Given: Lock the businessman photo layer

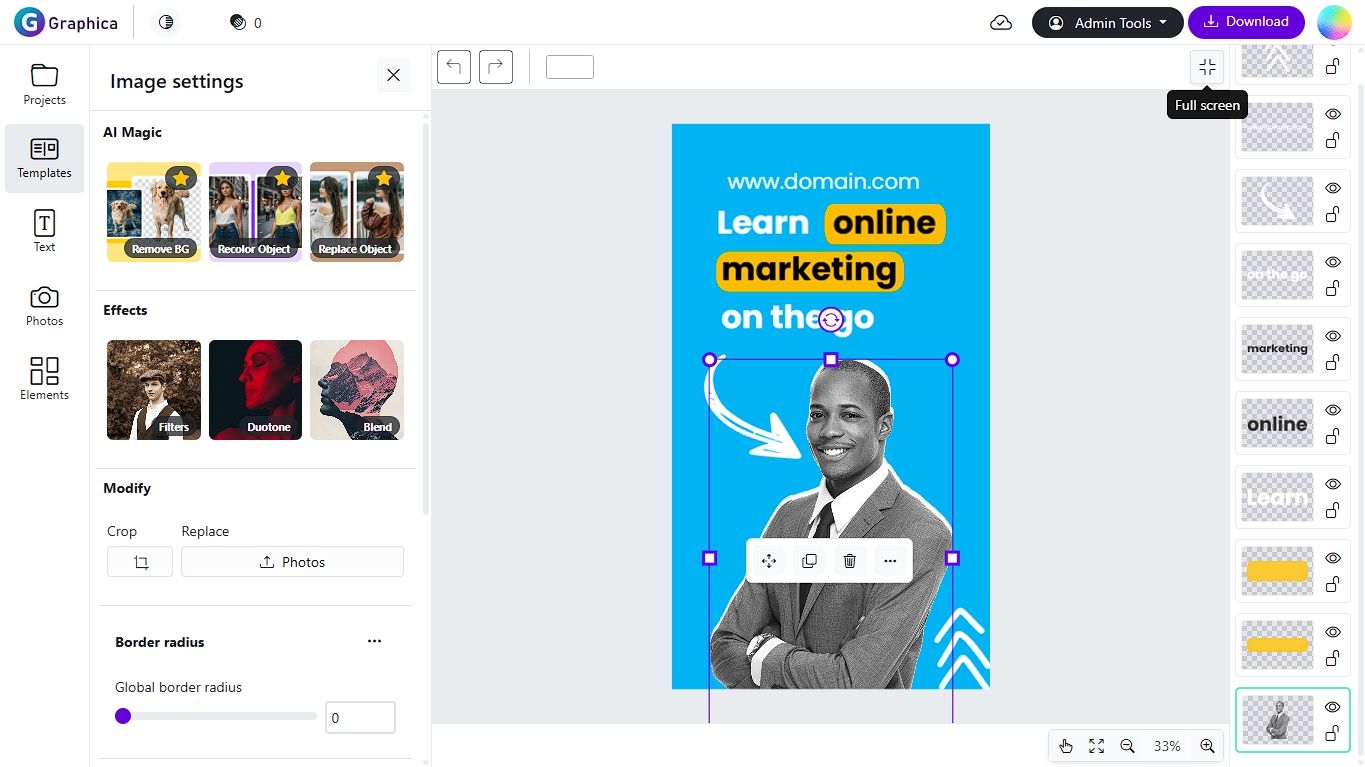Looking at the screenshot, I should coord(1333,733).
